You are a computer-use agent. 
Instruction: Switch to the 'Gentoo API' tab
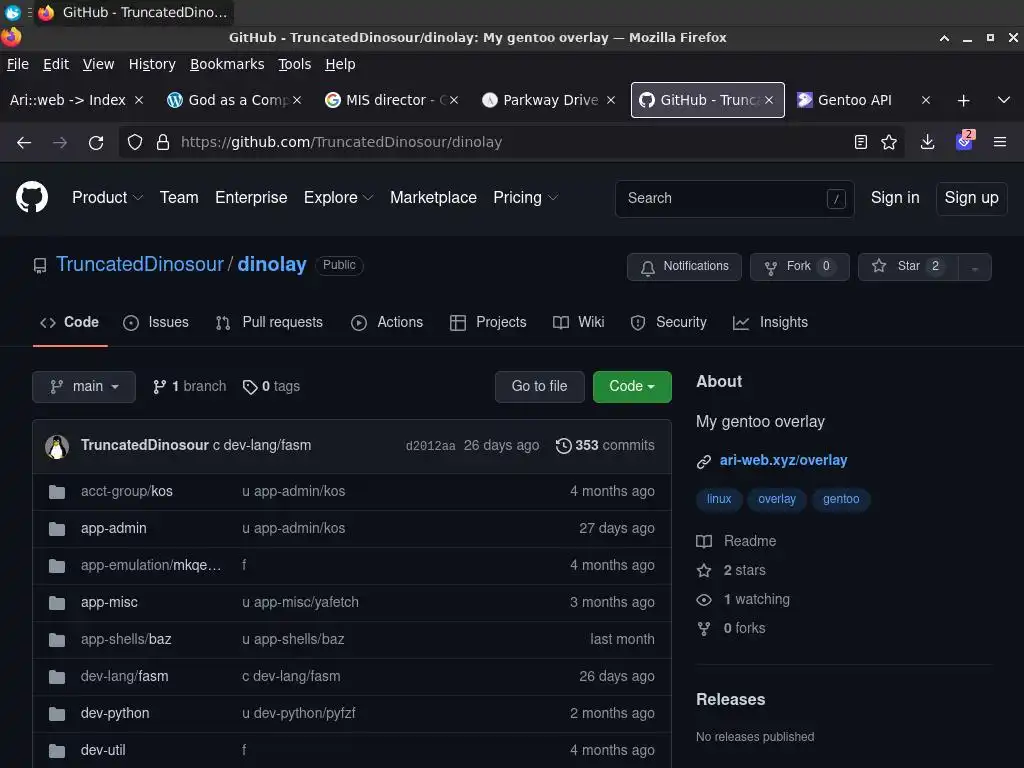[x=855, y=100]
